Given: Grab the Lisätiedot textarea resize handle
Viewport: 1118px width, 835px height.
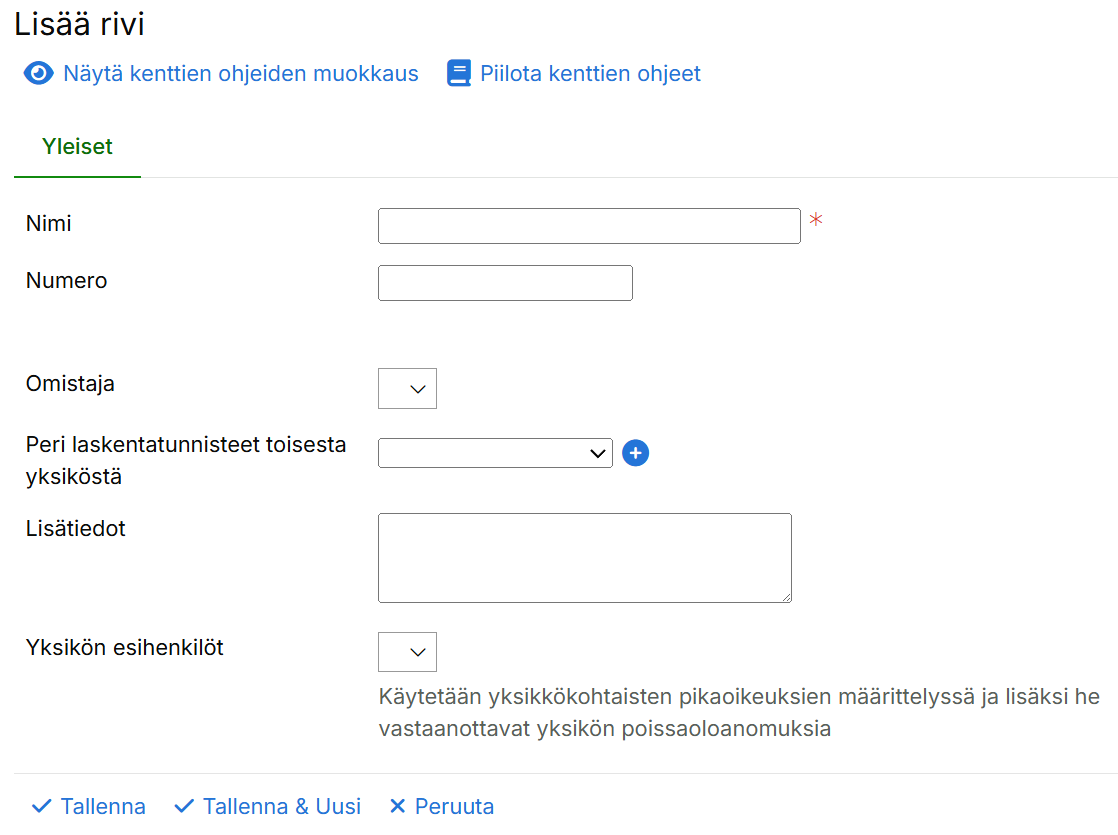Looking at the screenshot, I should [x=786, y=597].
